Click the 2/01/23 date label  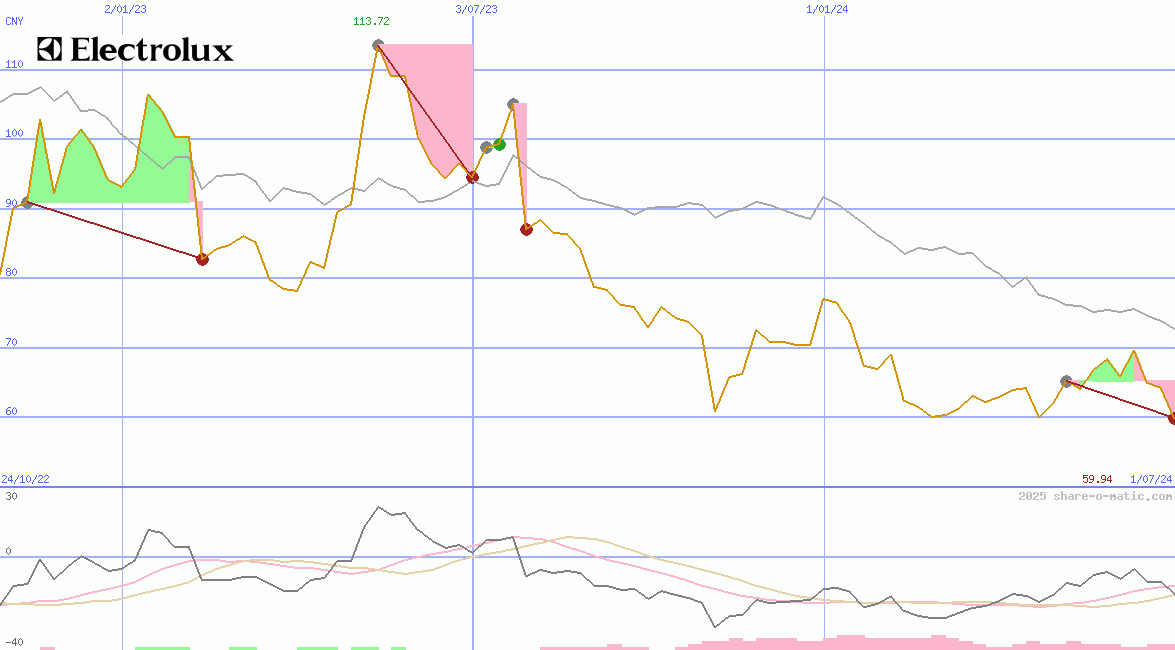coord(125,9)
